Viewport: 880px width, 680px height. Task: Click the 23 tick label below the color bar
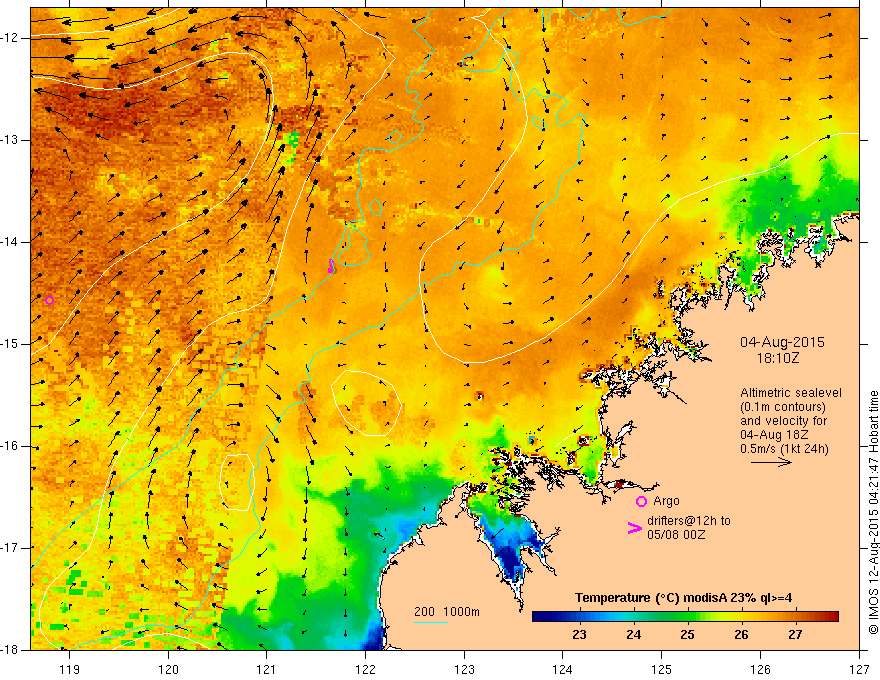579,635
